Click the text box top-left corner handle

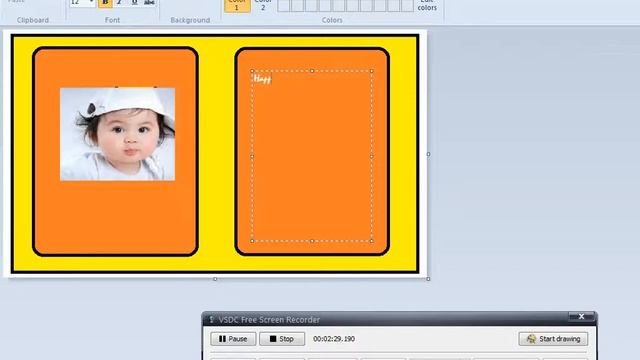tap(252, 71)
